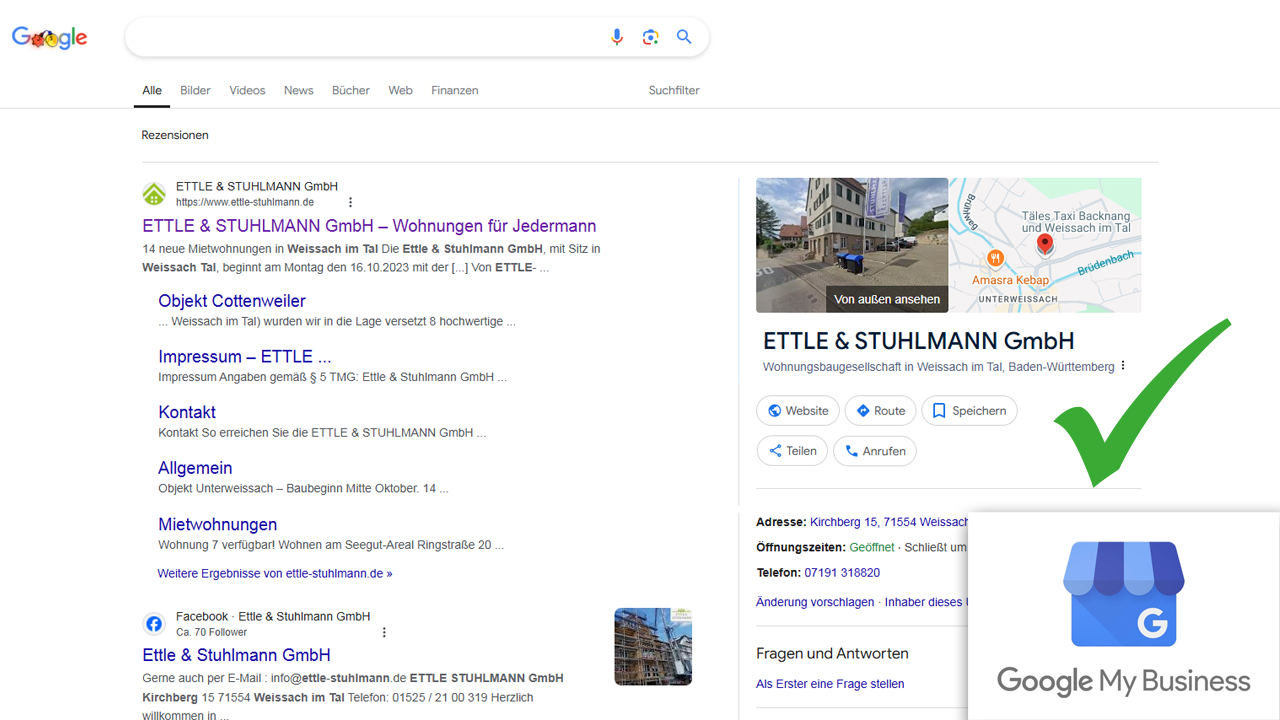This screenshot has width=1280, height=720.
Task: Click the Google logo
Action: coord(50,38)
